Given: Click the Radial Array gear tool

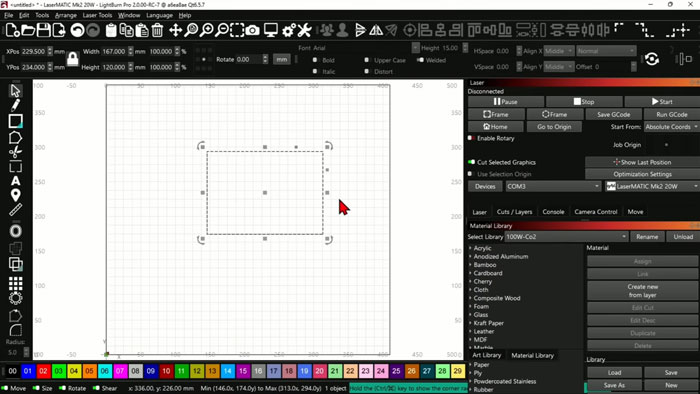Looking at the screenshot, I should tap(15, 298).
